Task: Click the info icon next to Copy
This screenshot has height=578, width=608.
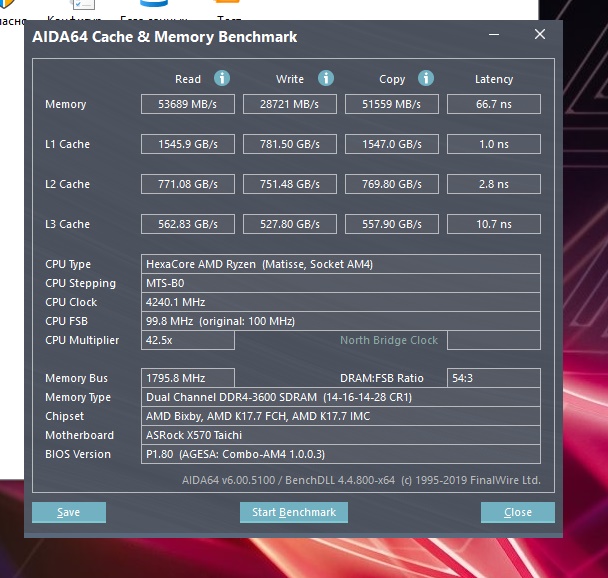Action: coord(426,78)
